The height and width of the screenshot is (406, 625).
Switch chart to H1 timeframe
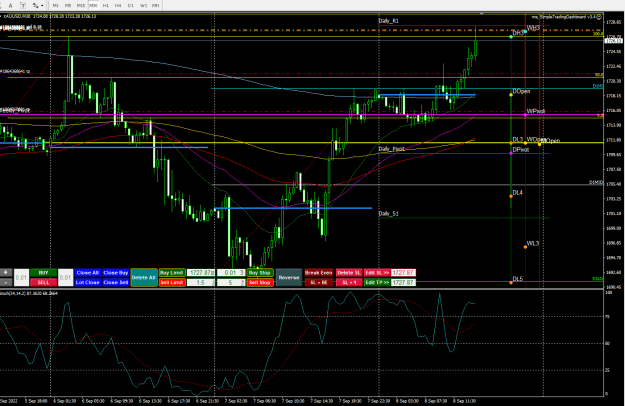(106, 6)
